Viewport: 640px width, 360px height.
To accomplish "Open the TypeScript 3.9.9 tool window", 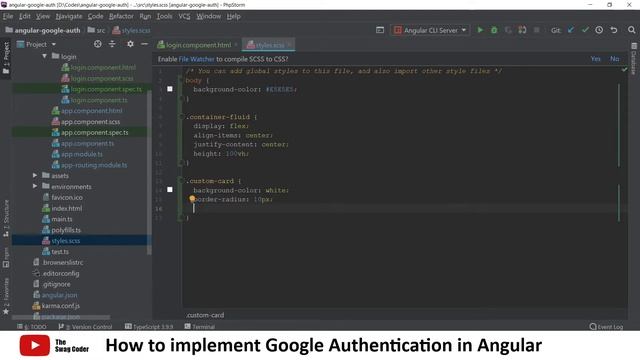I will click(149, 327).
